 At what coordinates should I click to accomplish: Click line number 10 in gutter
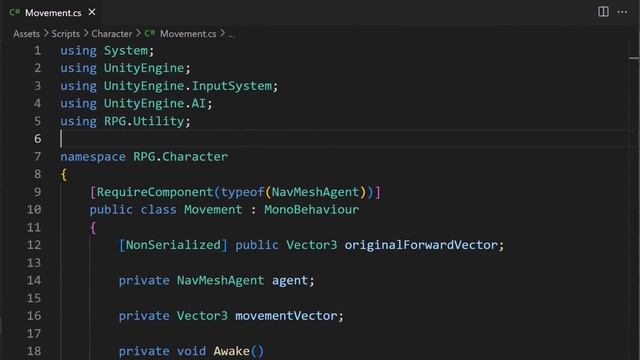coord(34,210)
